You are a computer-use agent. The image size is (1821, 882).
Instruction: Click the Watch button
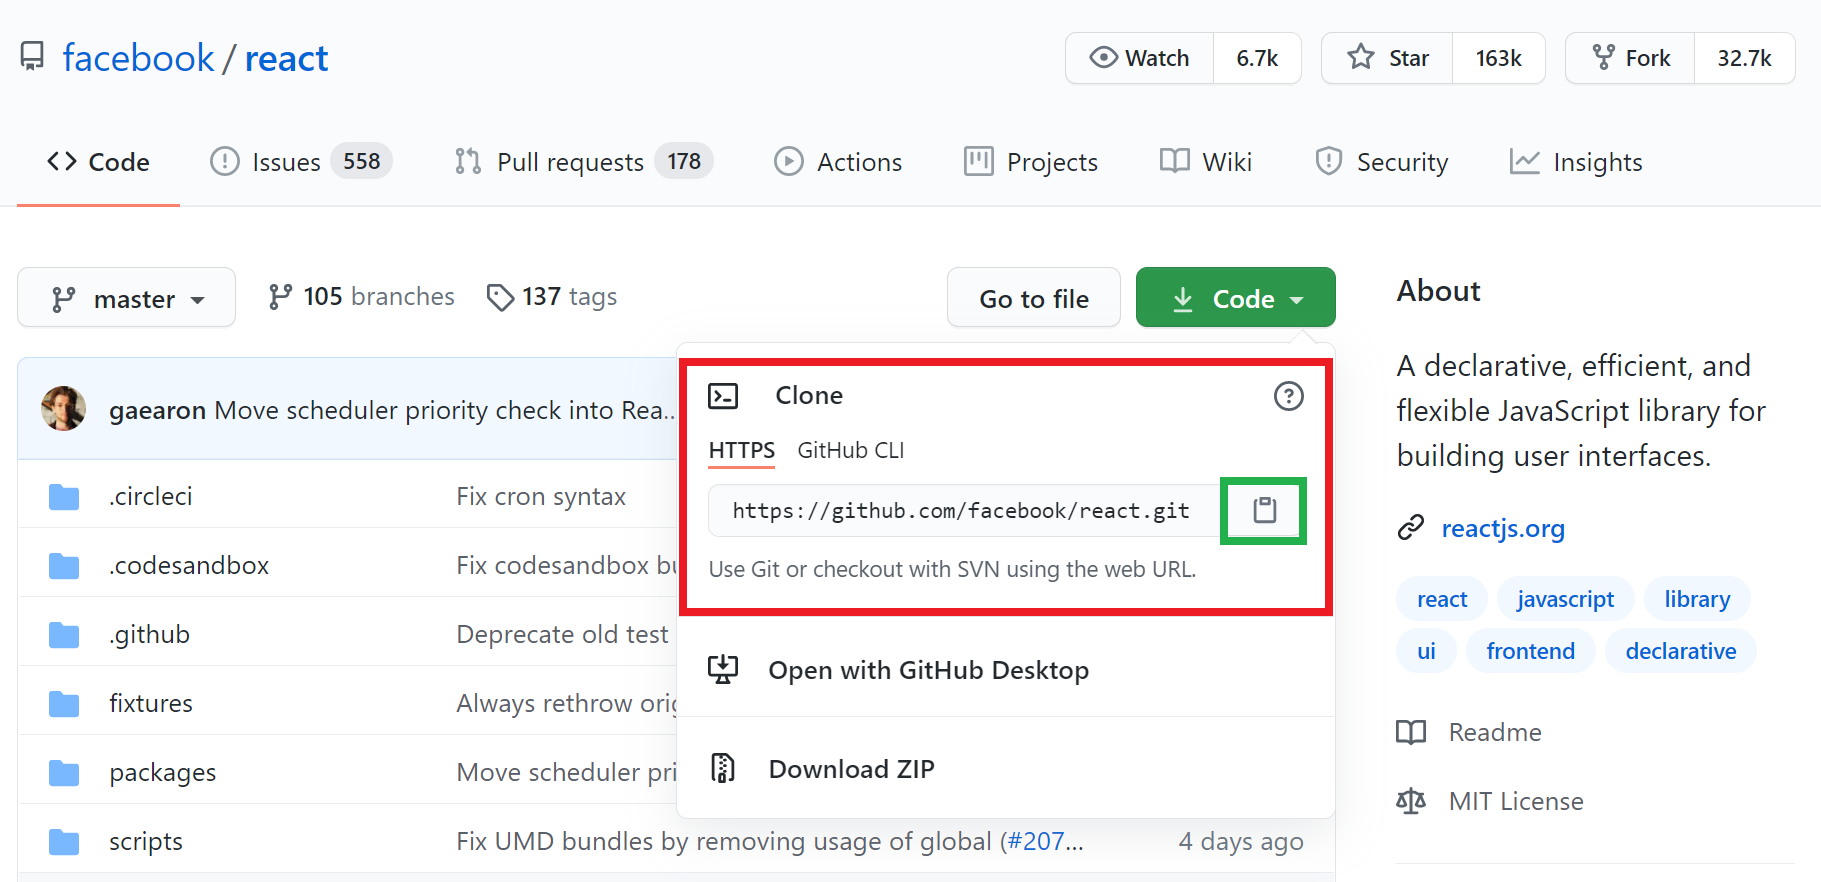[x=1139, y=58]
